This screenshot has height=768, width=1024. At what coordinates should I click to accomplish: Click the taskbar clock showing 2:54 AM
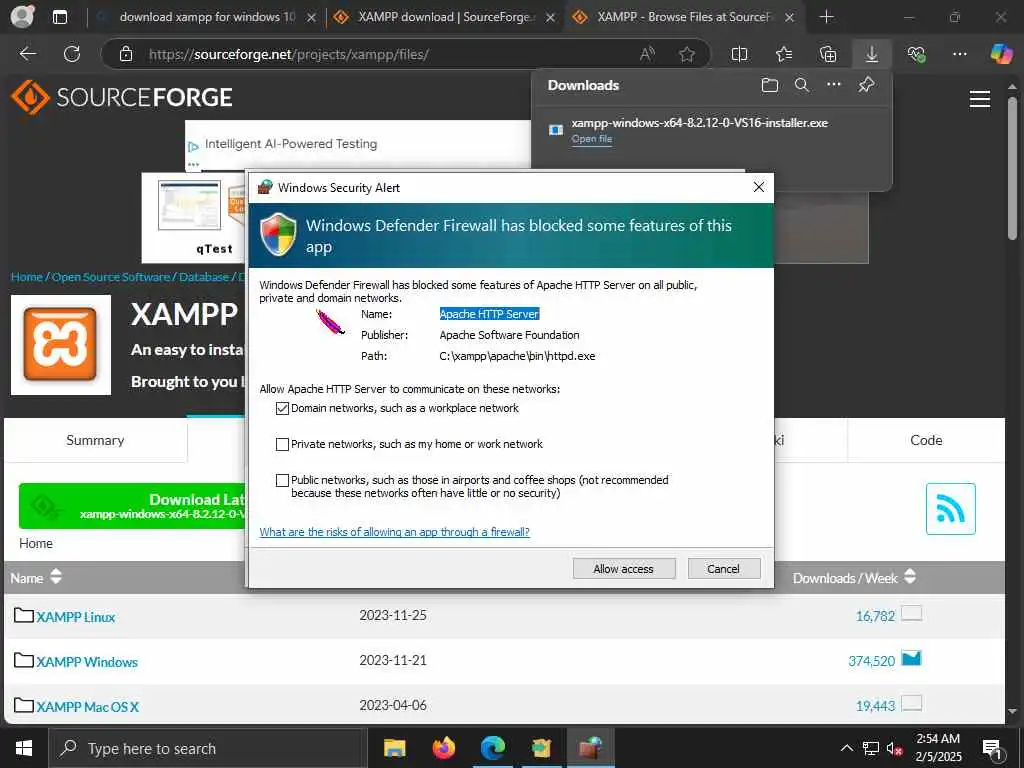click(938, 748)
